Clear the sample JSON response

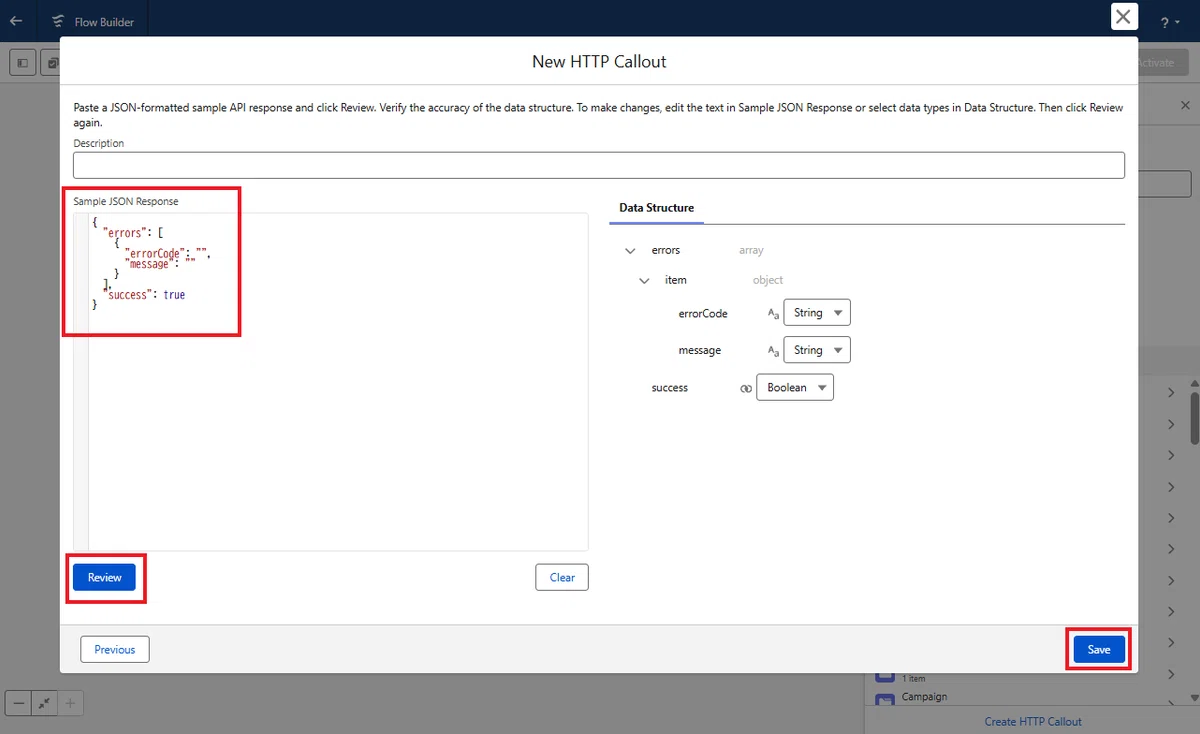pyautogui.click(x=562, y=577)
